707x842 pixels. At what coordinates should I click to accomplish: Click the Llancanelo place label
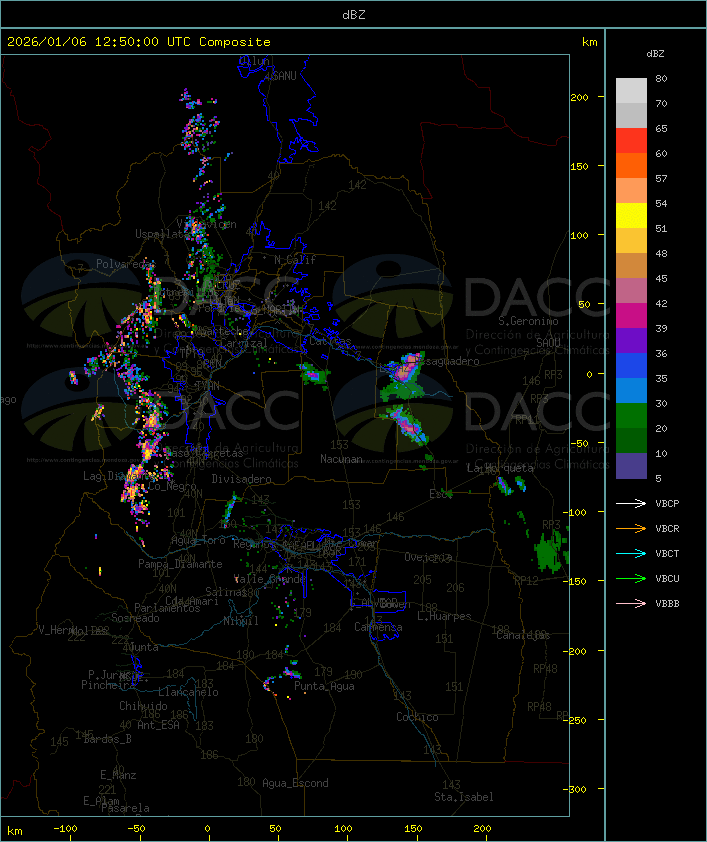pos(188,692)
